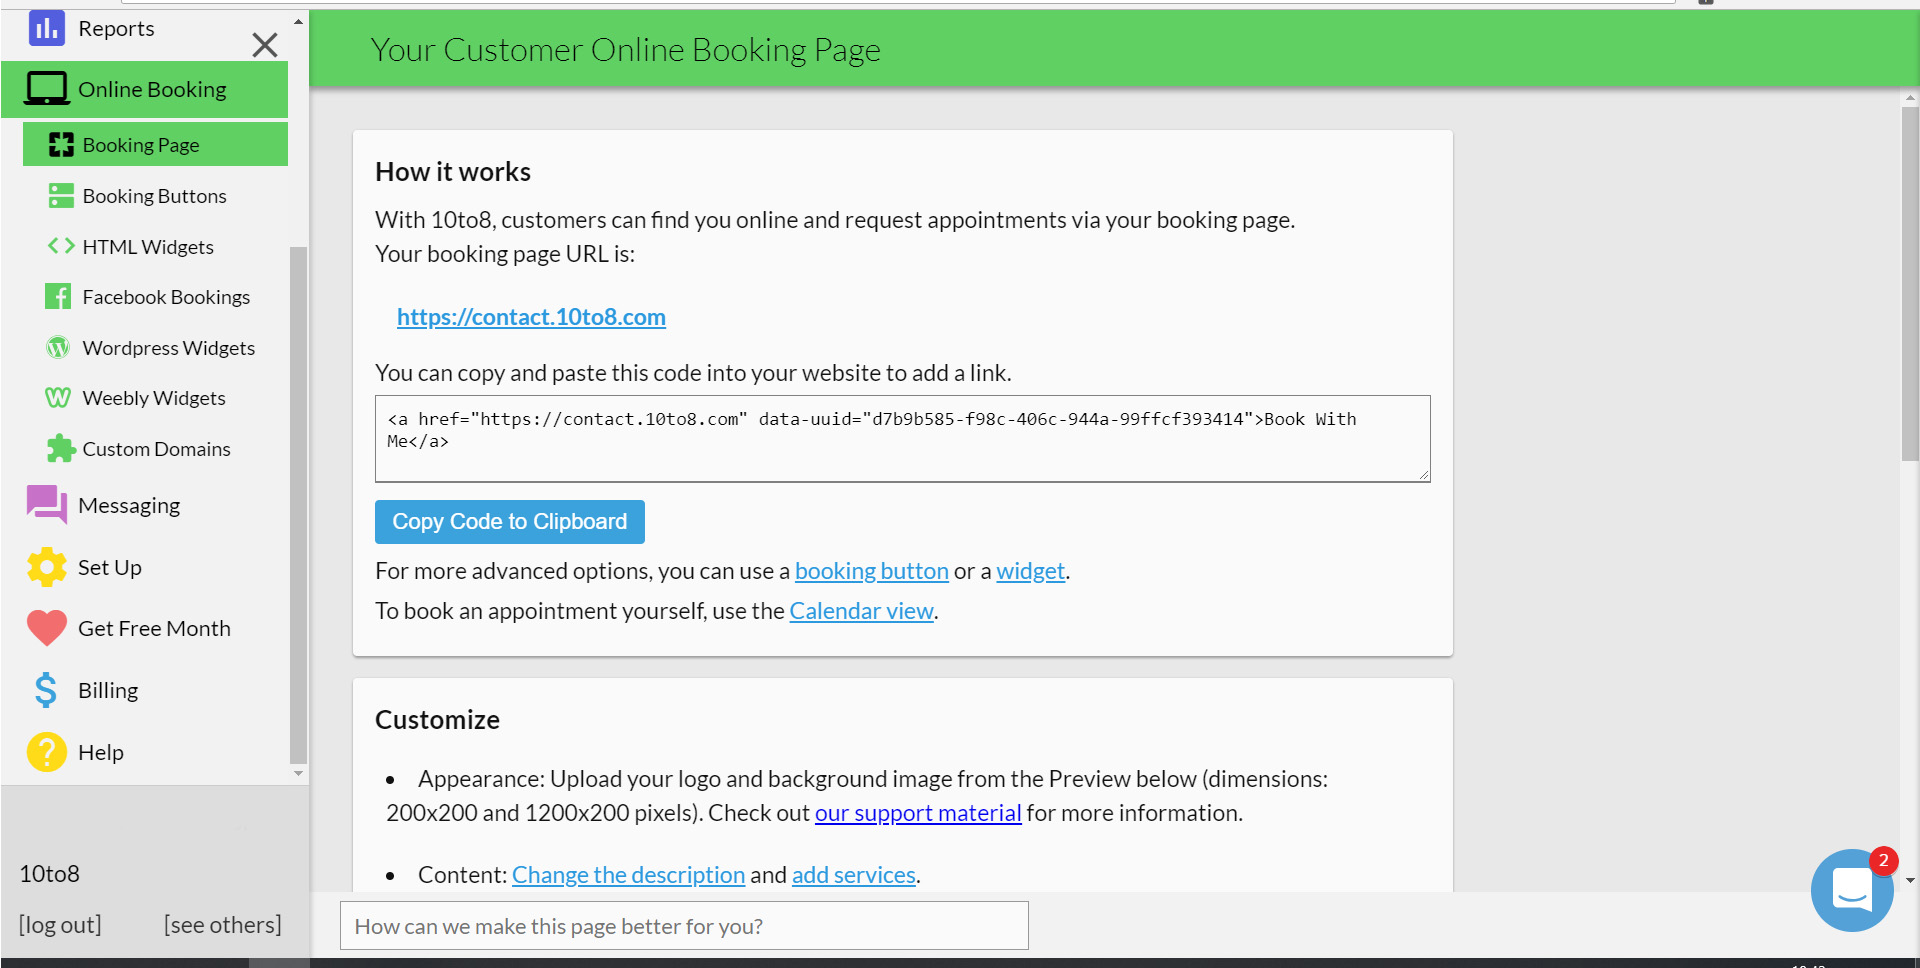Open Facebook Bookings section
The image size is (1920, 968).
pos(166,297)
